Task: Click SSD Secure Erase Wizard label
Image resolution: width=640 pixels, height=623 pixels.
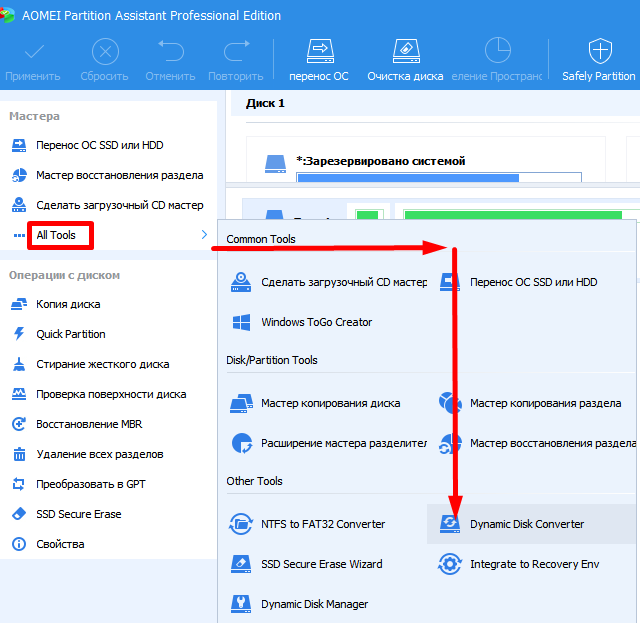Action: (322, 564)
